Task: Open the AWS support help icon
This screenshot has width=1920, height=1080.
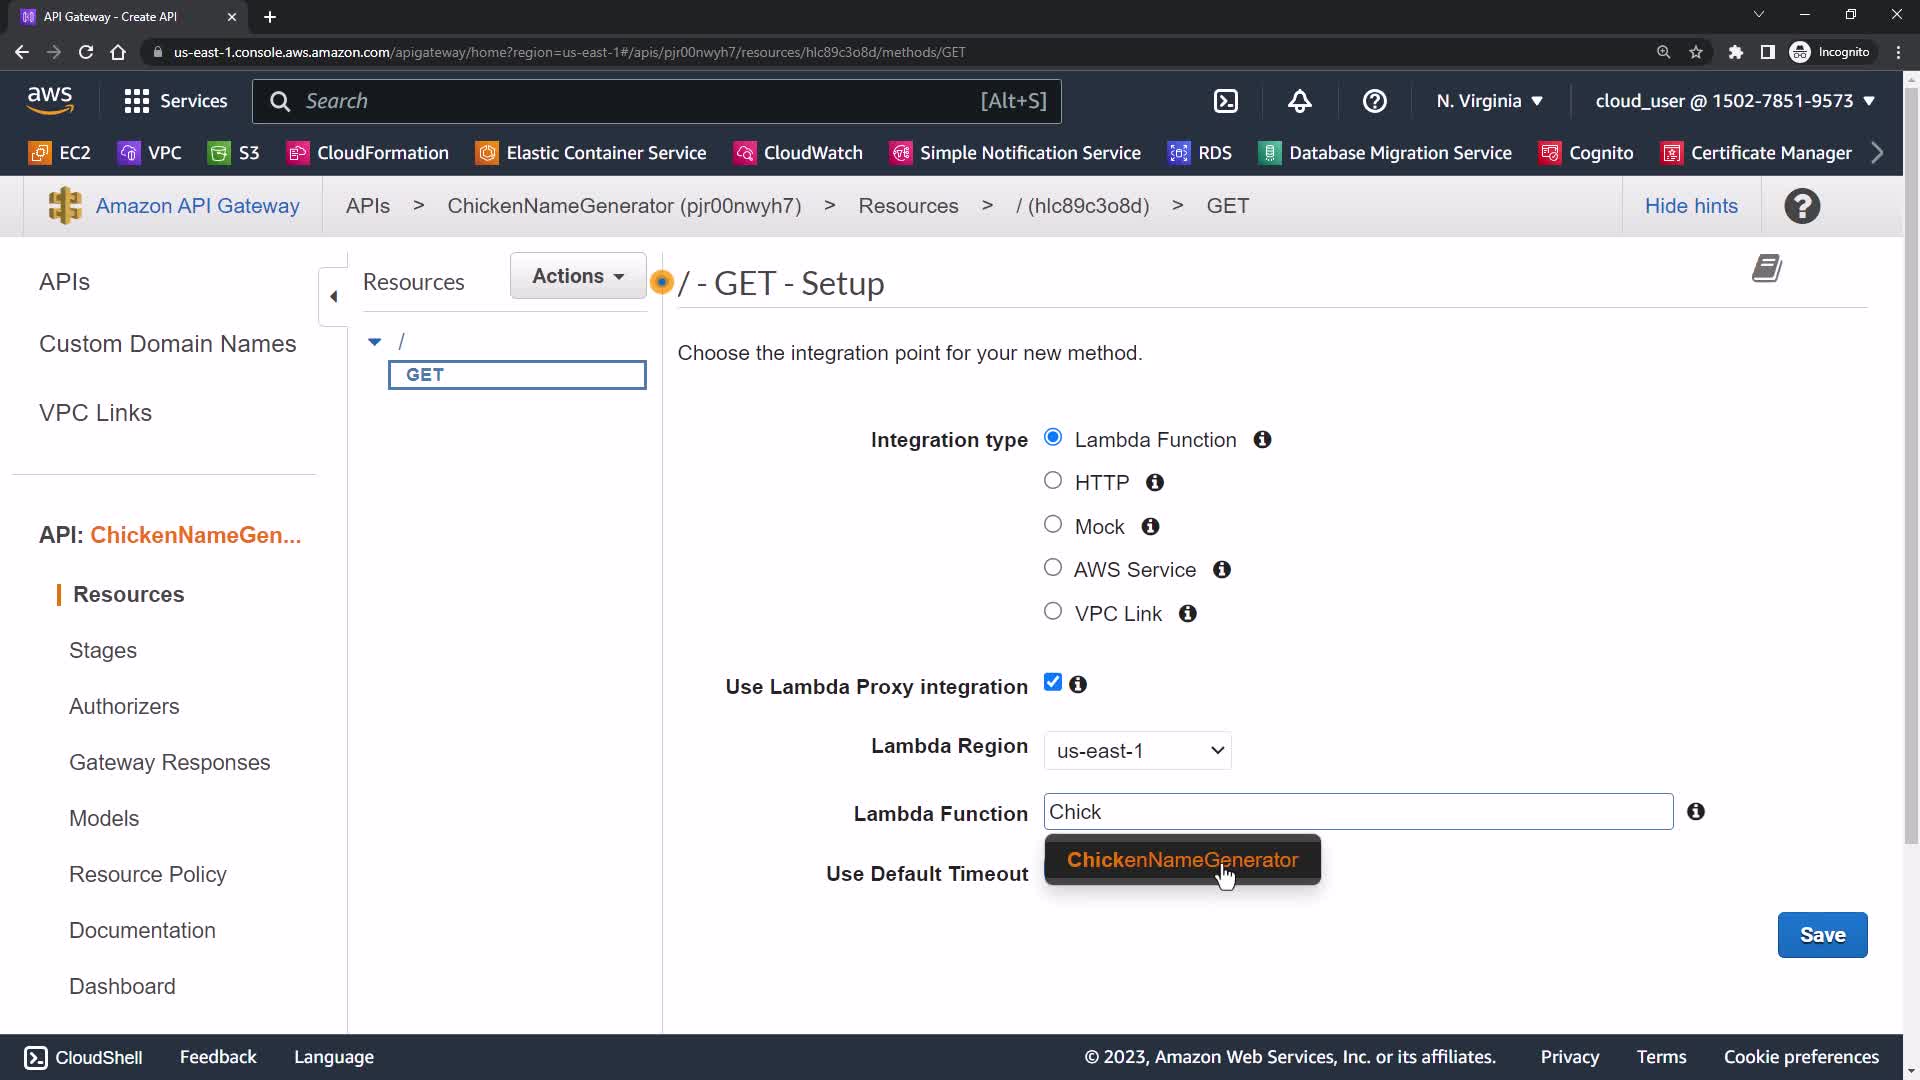Action: coord(1374,101)
